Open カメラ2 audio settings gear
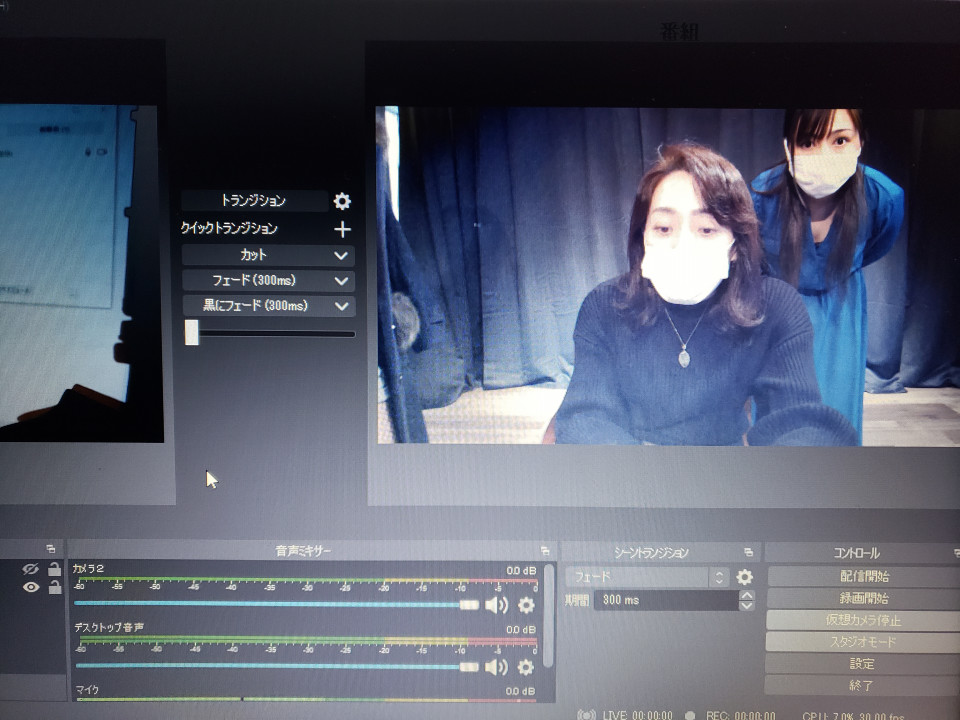960x720 pixels. pos(526,605)
